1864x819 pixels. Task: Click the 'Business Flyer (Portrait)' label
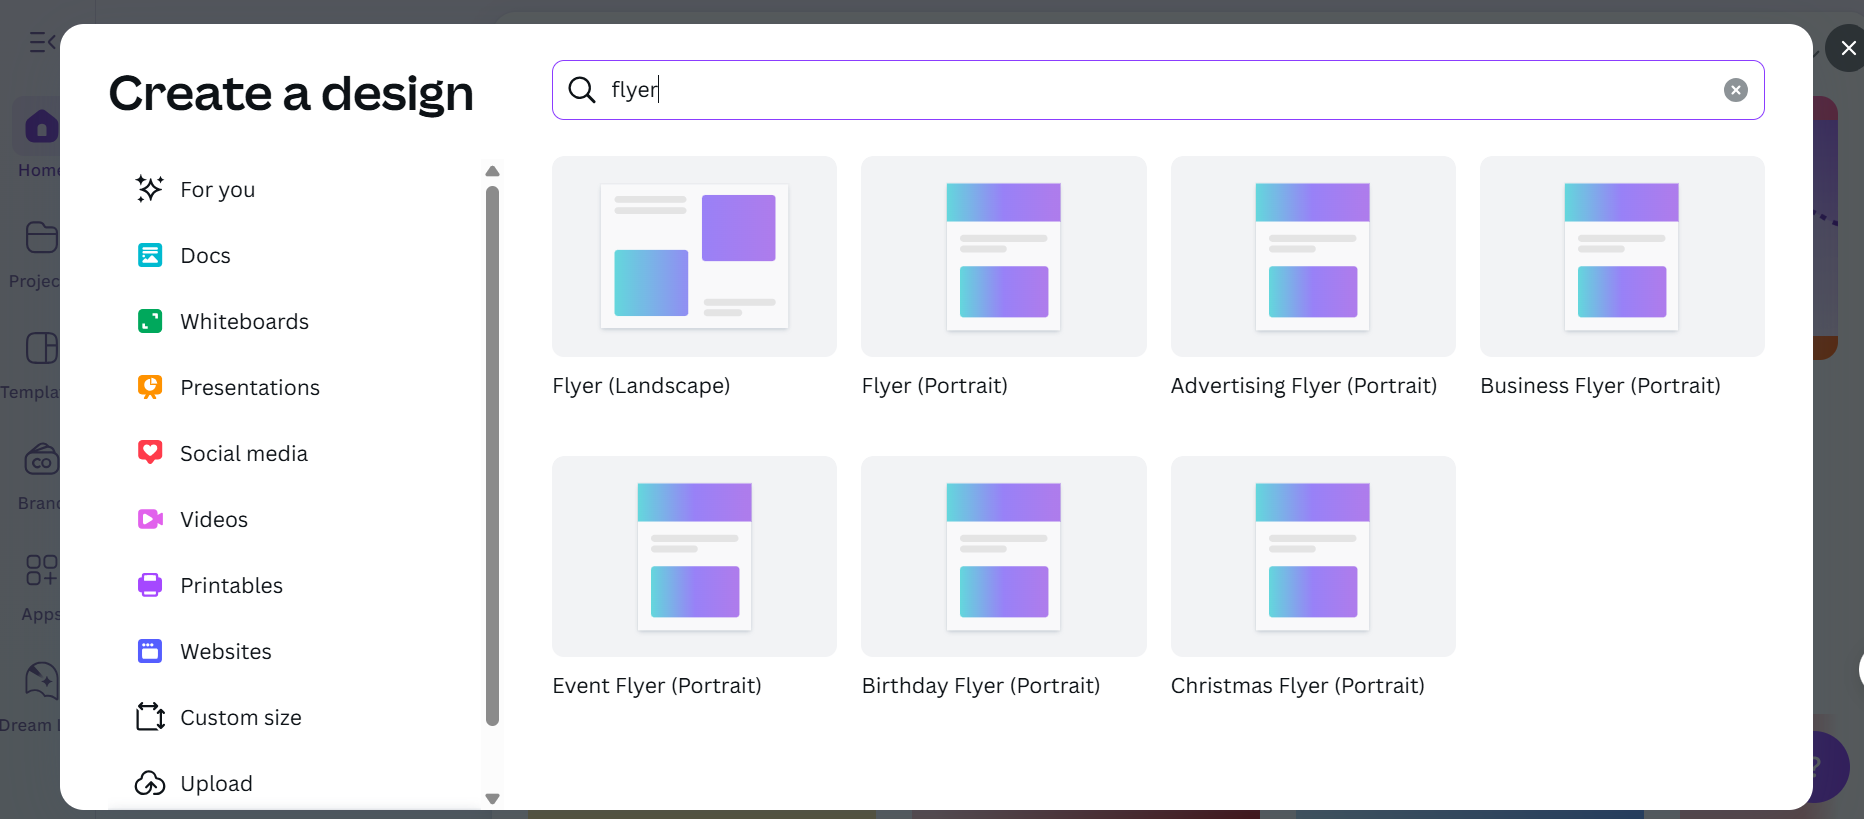click(1600, 386)
